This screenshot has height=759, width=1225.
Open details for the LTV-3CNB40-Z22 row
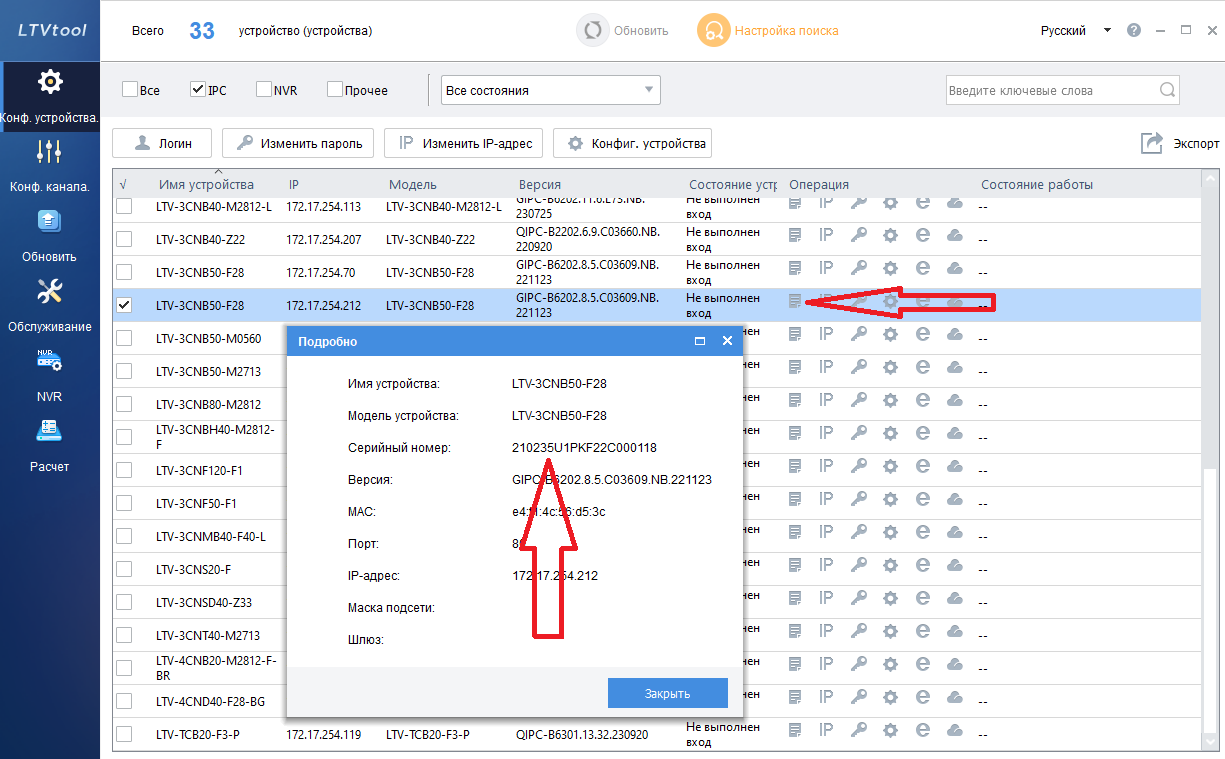click(x=795, y=236)
